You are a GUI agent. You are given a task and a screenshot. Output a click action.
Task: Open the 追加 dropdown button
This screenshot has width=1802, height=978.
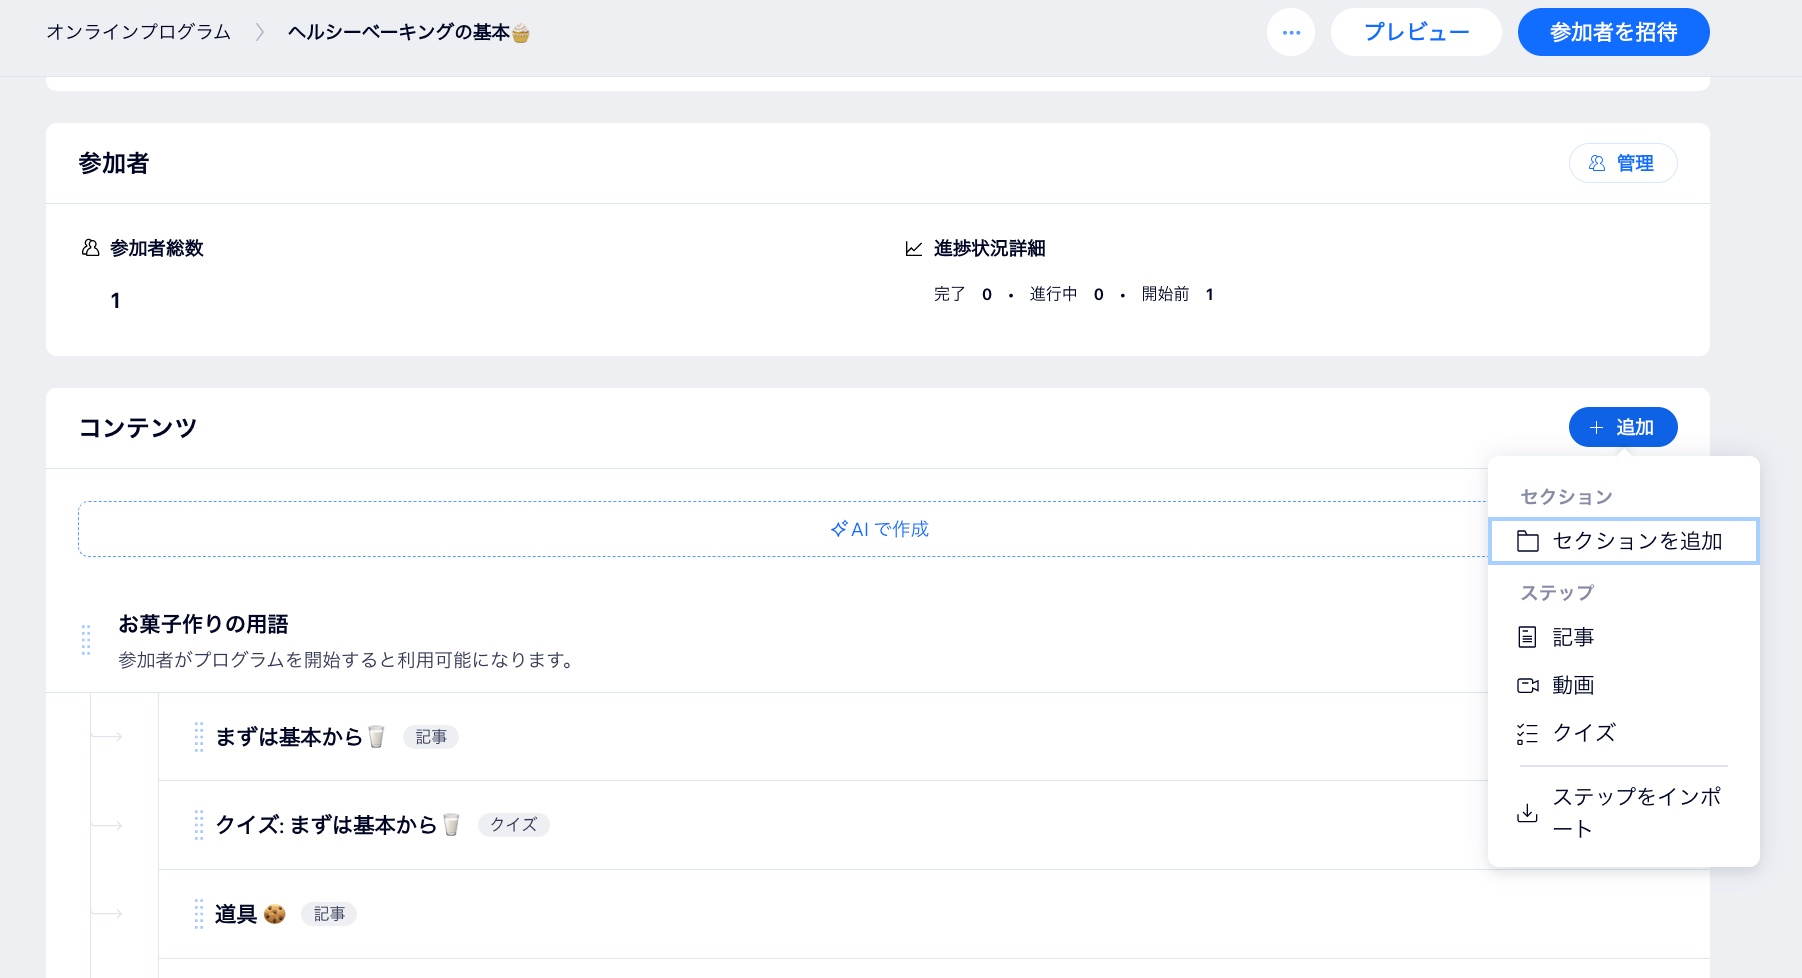1623,427
